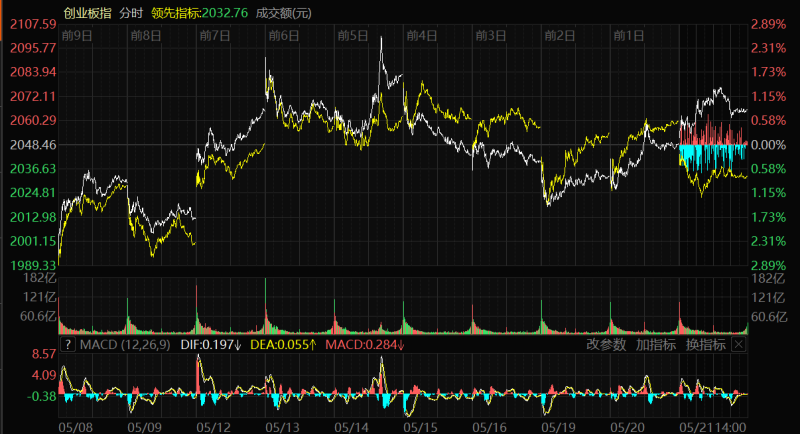
Task: Select the 前6日 day label
Action: pyautogui.click(x=284, y=36)
